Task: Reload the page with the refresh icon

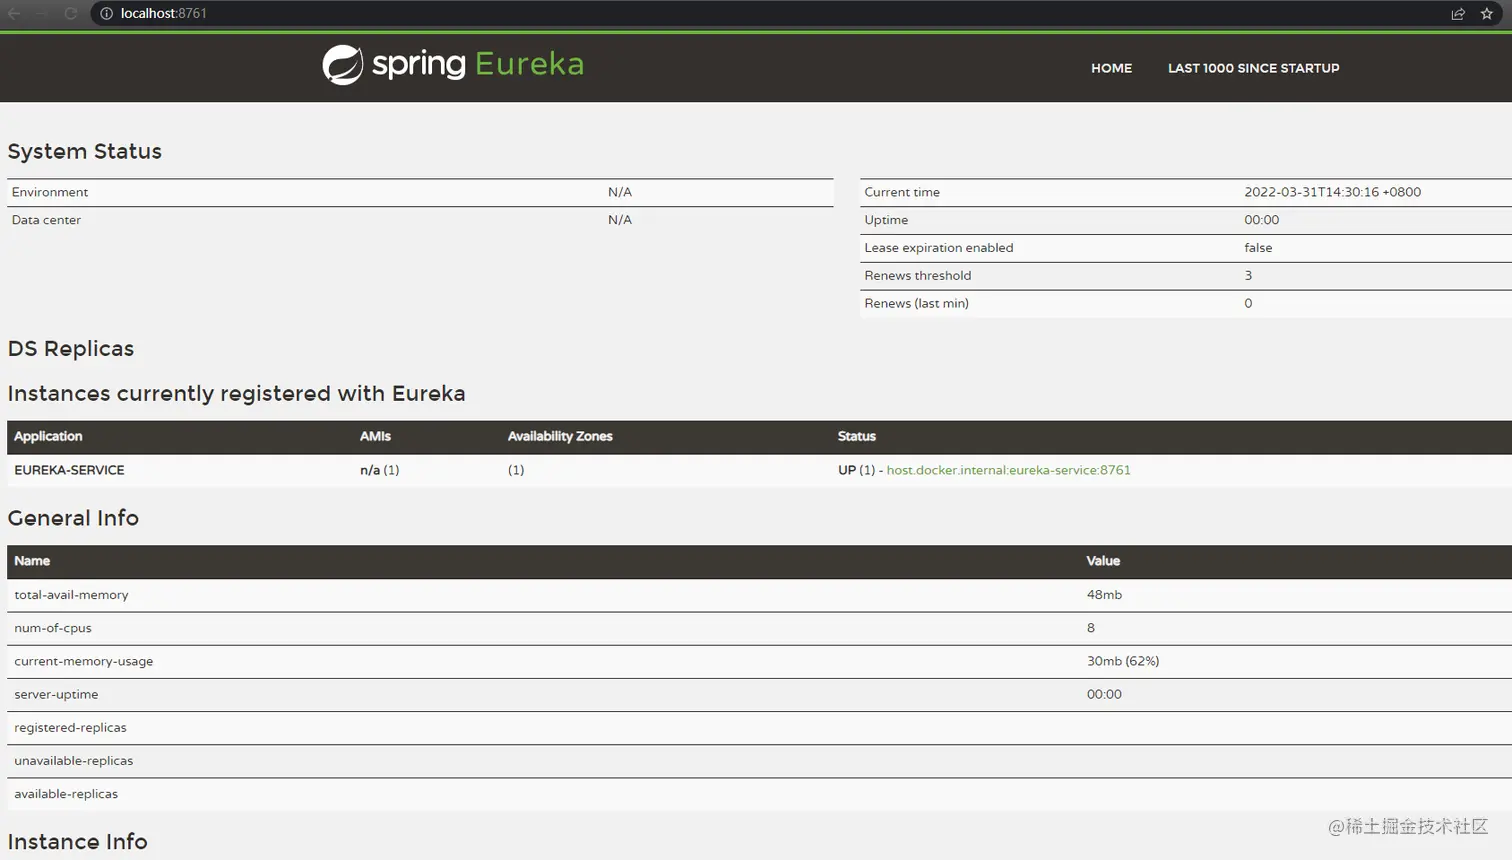Action: (x=71, y=13)
